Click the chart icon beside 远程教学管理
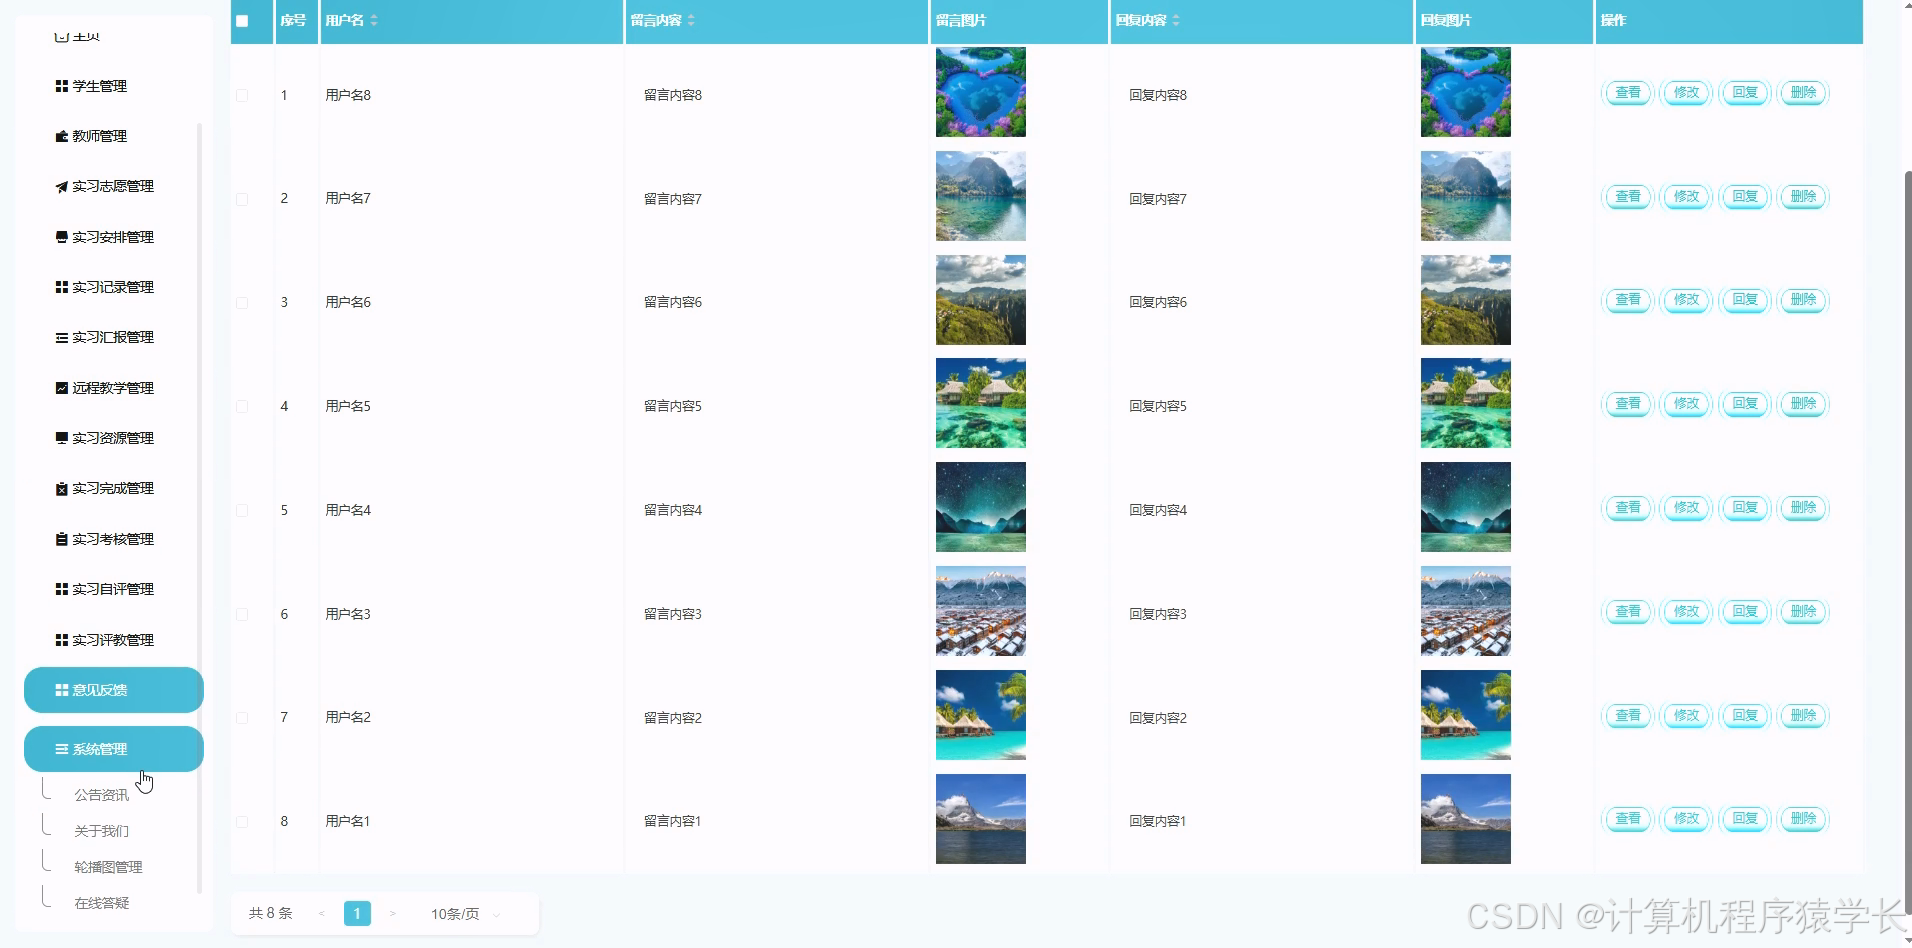 (x=62, y=388)
